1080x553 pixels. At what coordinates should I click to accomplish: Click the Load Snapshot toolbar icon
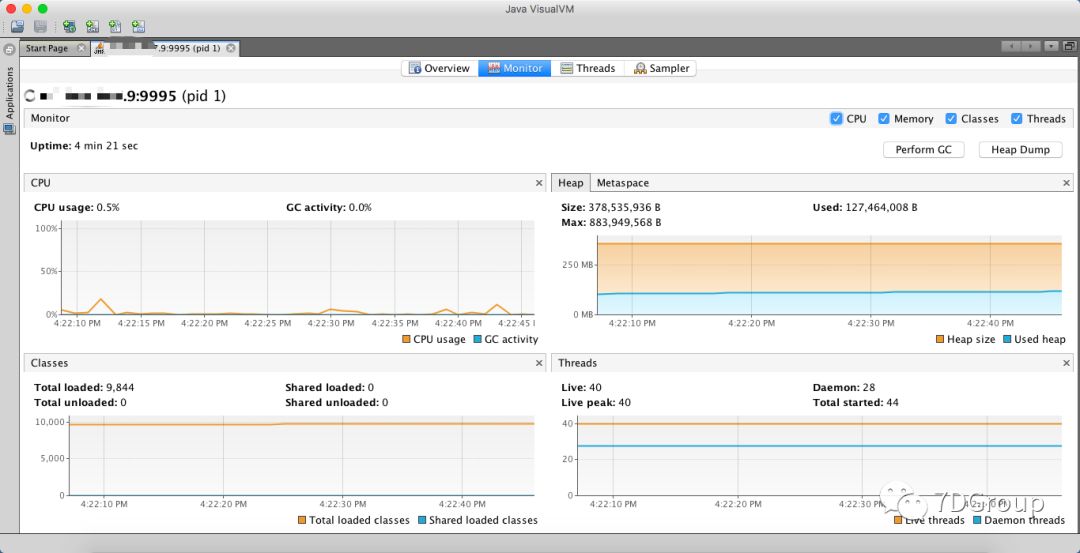coord(17,27)
